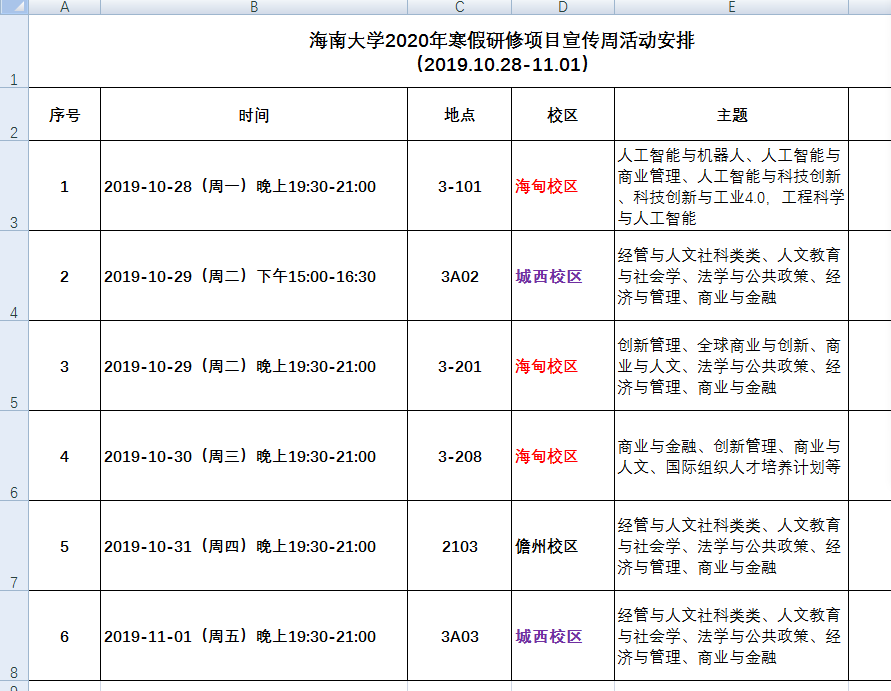The width and height of the screenshot is (891, 691).
Task: Select row 7 header
Action: (14, 546)
